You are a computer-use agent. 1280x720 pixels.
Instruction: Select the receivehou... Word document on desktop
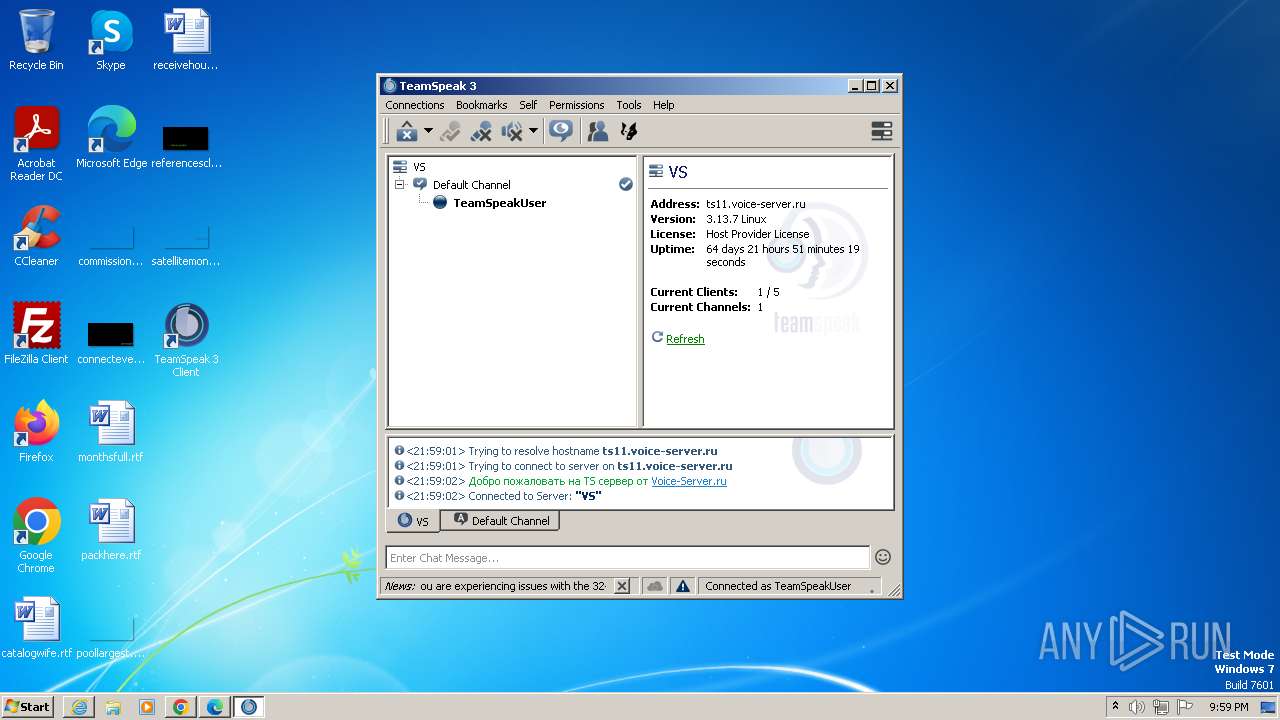pyautogui.click(x=186, y=40)
